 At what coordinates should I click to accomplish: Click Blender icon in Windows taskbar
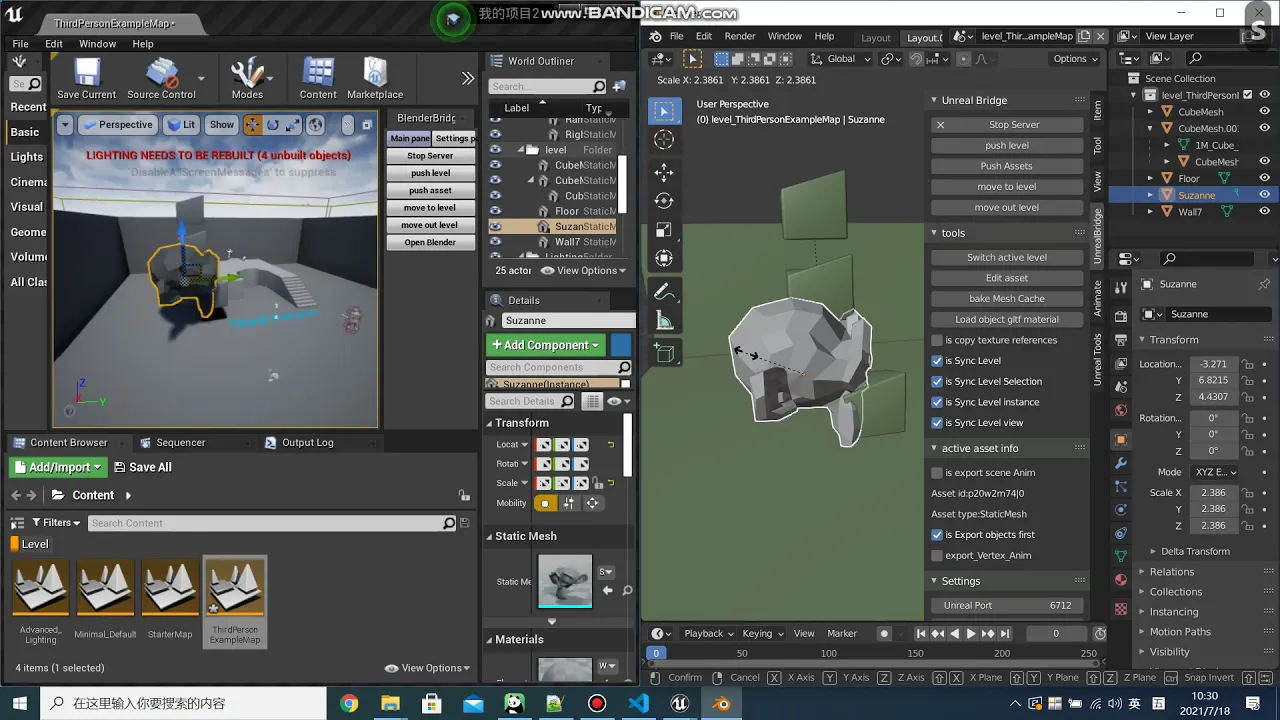point(721,703)
